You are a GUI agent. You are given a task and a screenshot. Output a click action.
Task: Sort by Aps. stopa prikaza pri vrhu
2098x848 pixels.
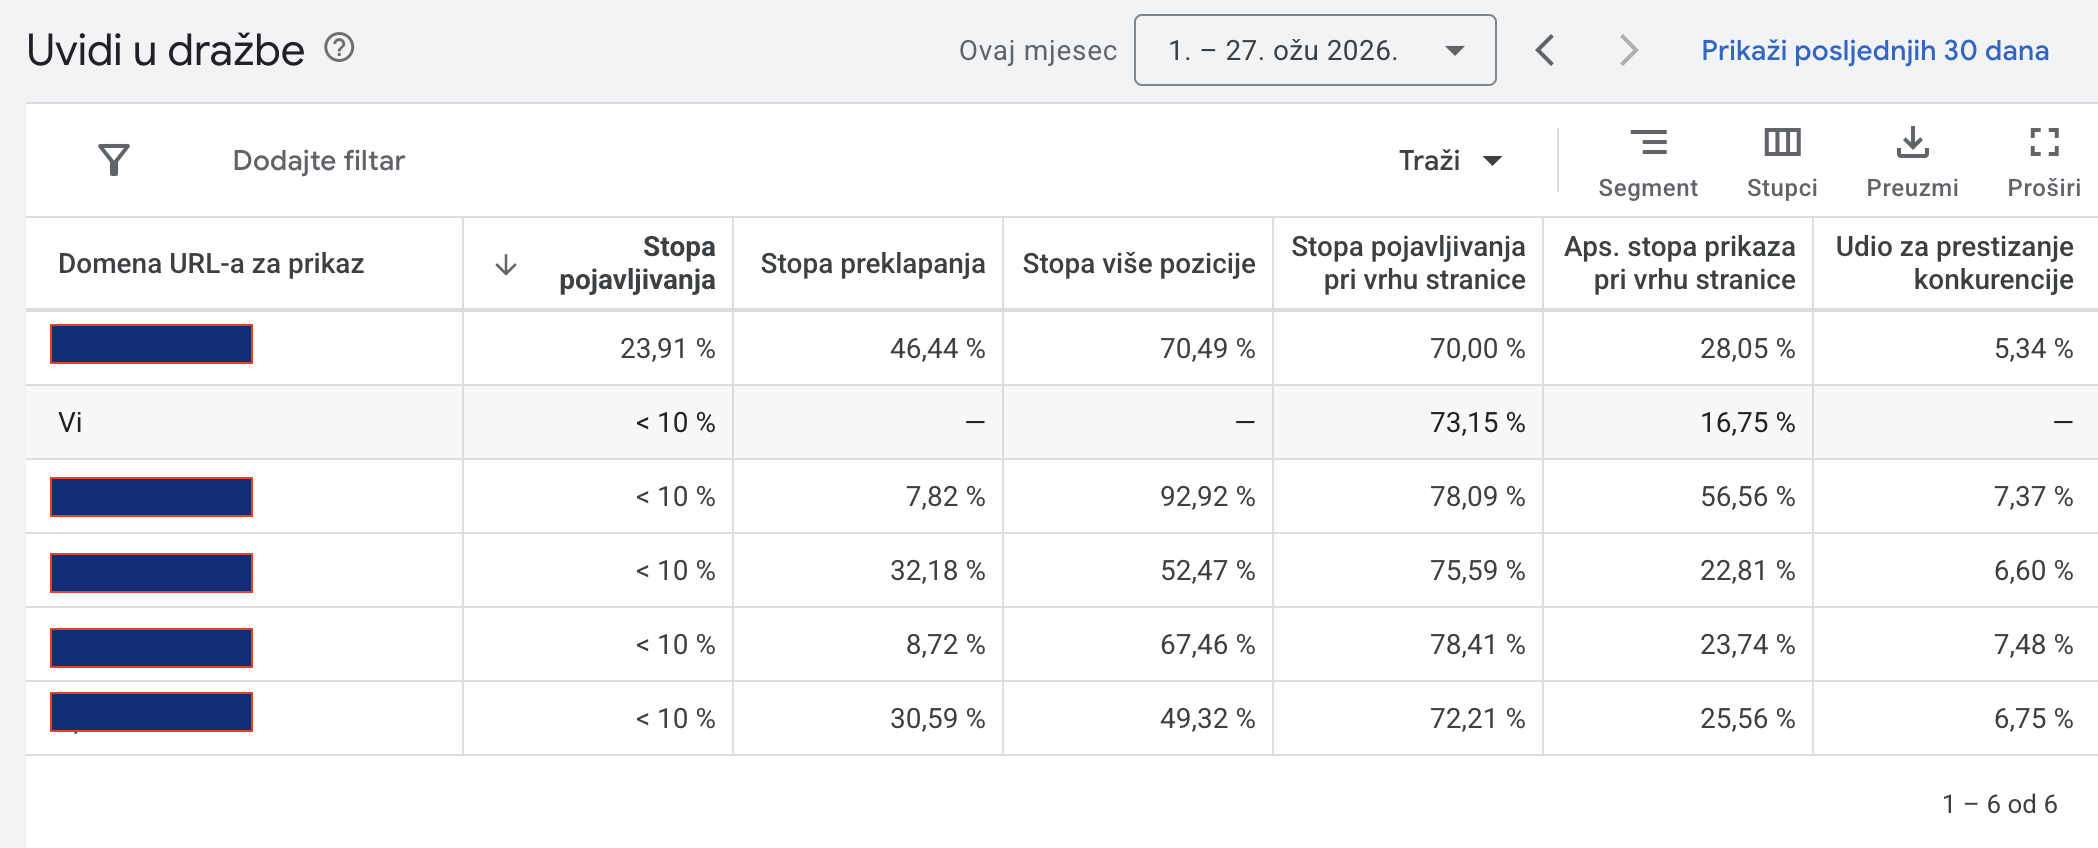(1679, 263)
